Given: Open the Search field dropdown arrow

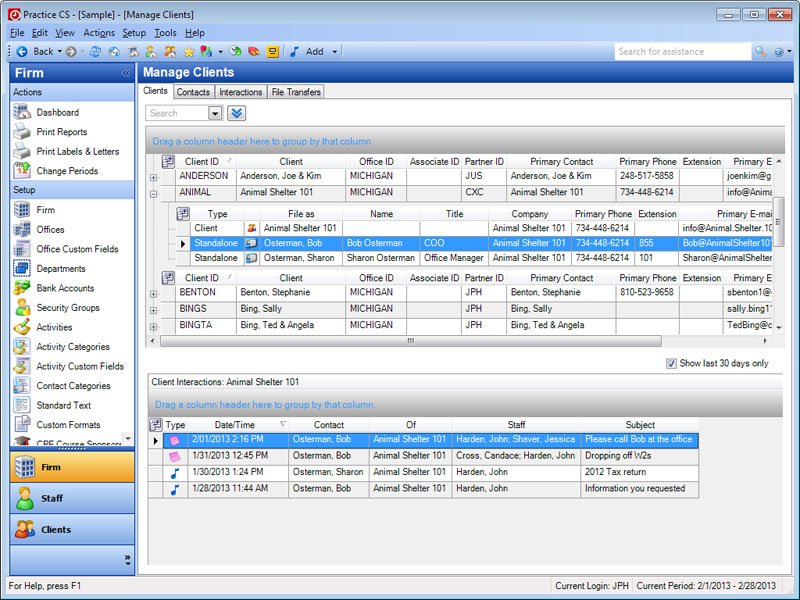Looking at the screenshot, I should click(x=216, y=113).
